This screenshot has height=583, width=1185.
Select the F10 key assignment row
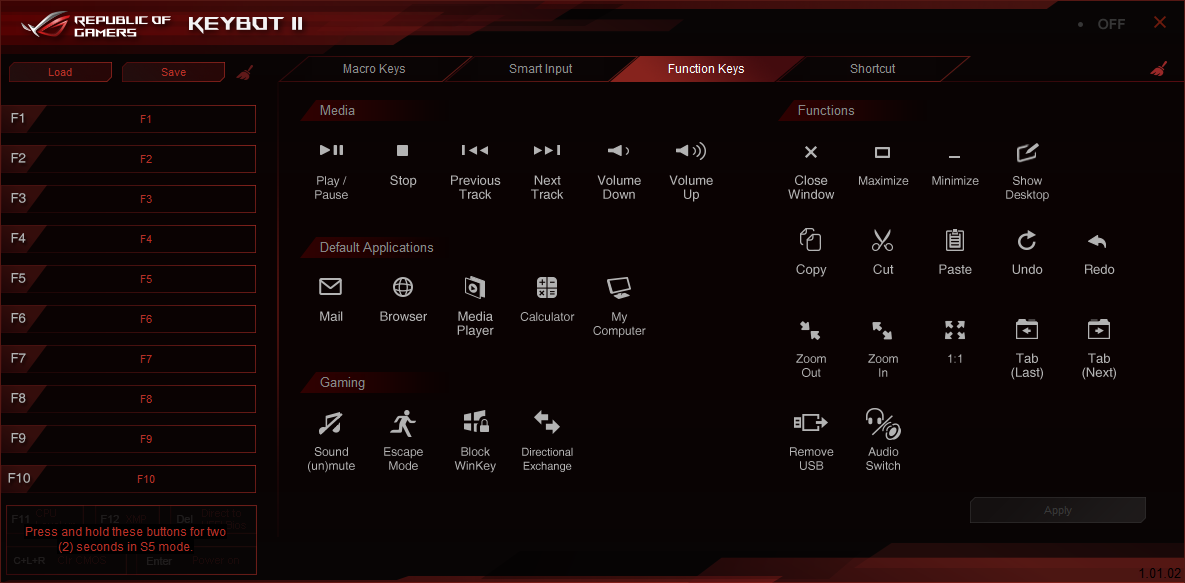tap(128, 479)
